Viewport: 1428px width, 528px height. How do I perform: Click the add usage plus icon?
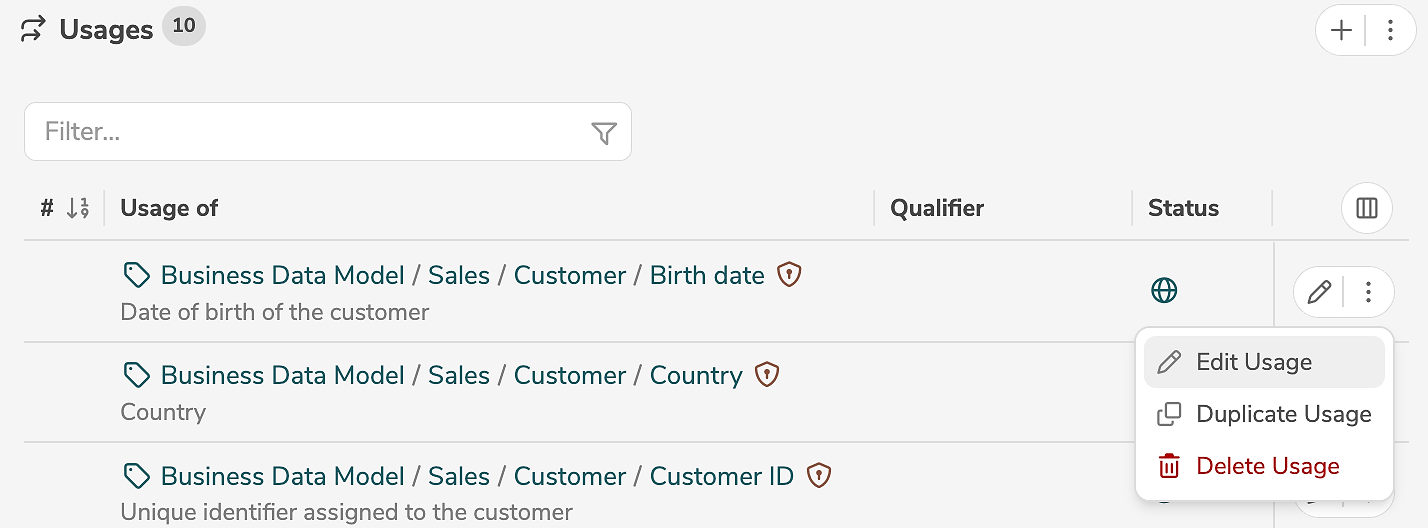(x=1341, y=31)
